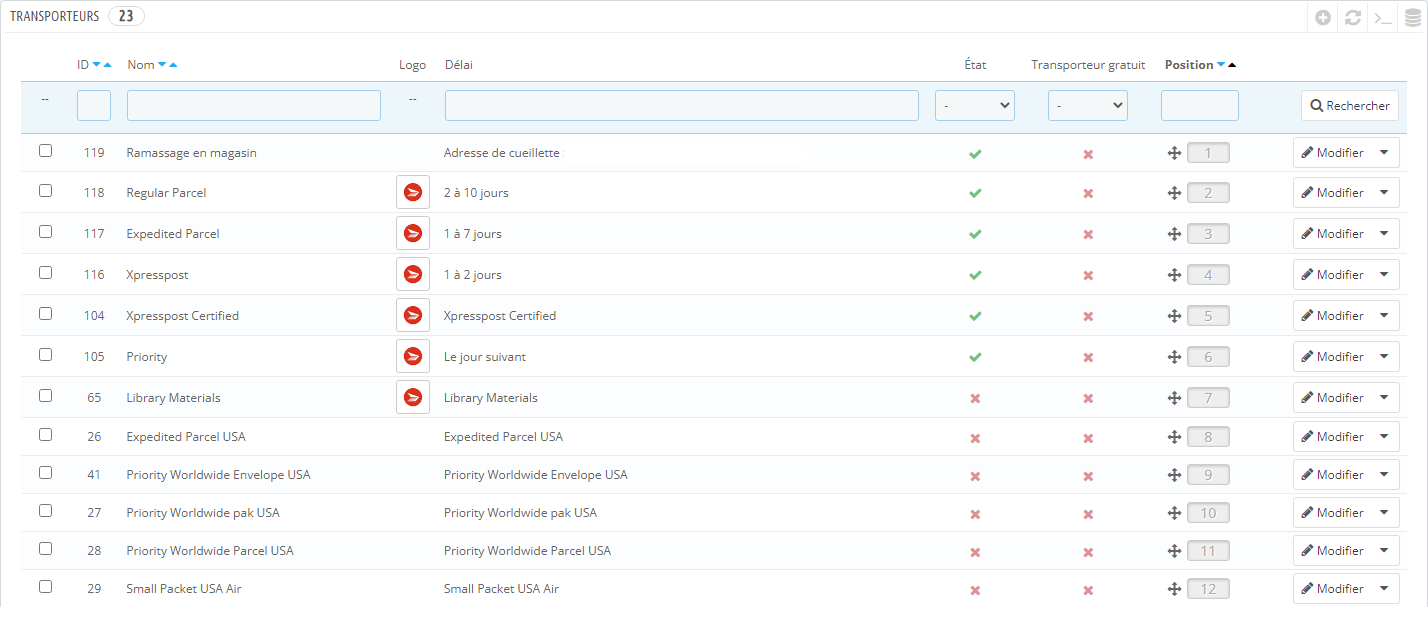The image size is (1428, 620).
Task: Sort Nom column descending
Action: pyautogui.click(x=162, y=65)
